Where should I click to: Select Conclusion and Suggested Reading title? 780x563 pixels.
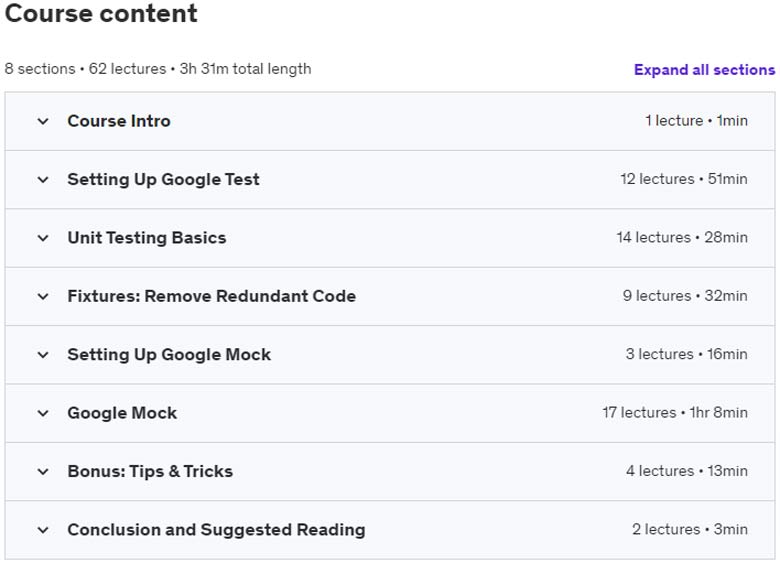click(216, 530)
